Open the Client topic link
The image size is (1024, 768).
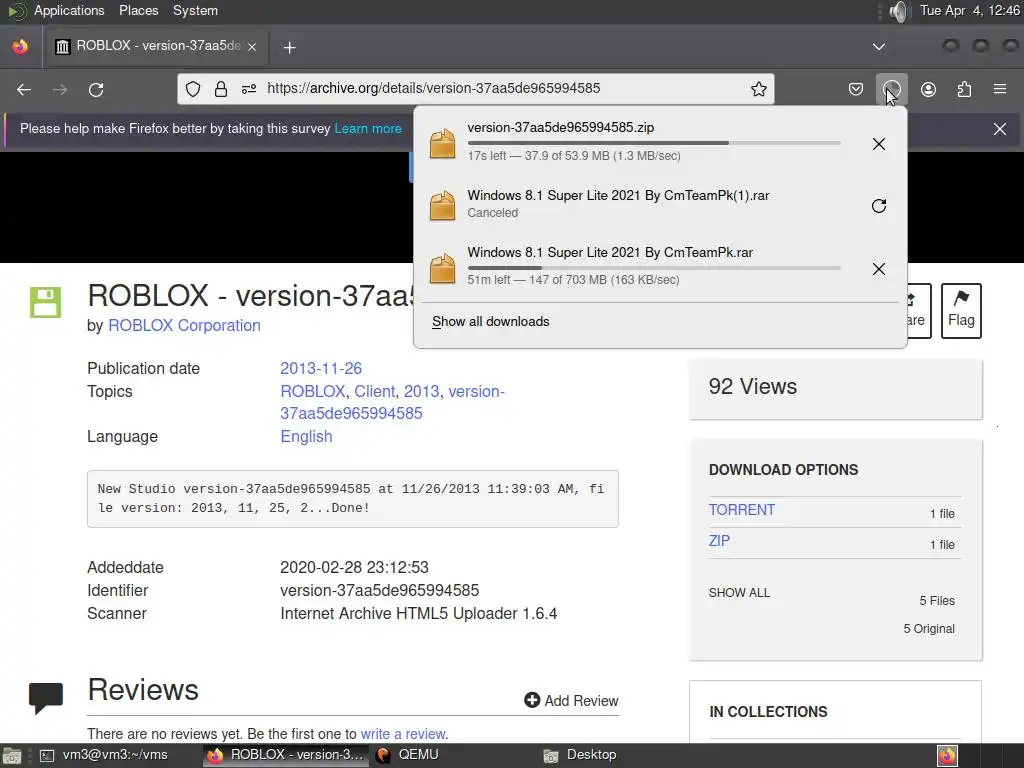374,391
